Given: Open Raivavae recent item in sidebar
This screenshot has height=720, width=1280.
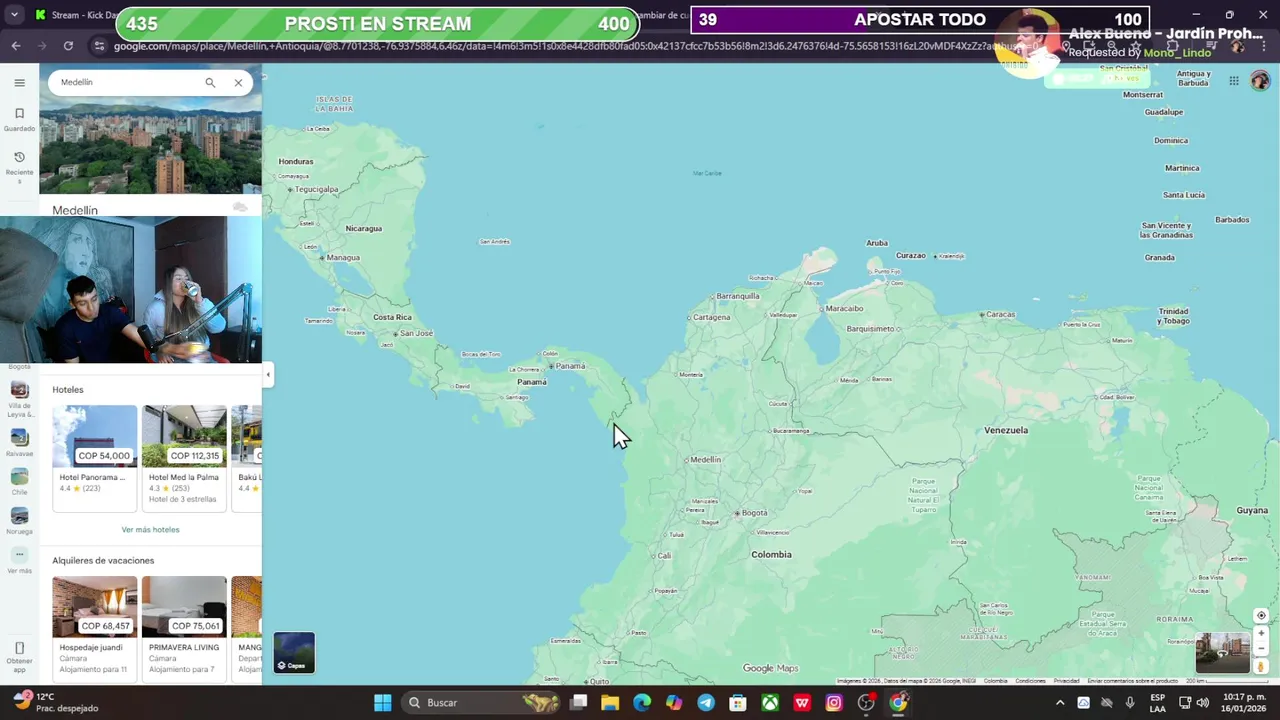Looking at the screenshot, I should click(x=19, y=443).
